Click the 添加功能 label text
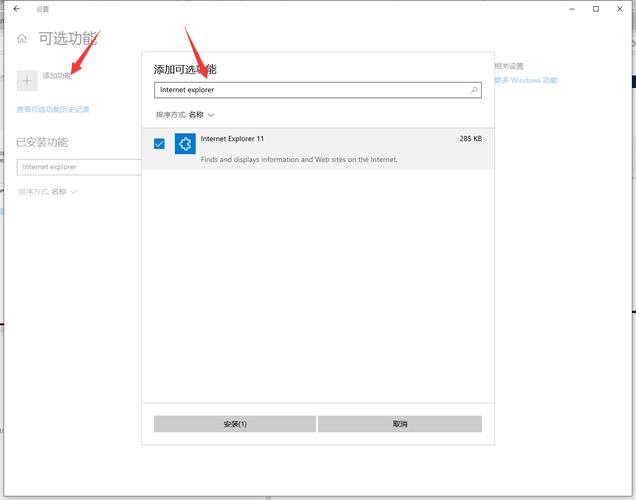This screenshot has height=500, width=636. (57, 76)
